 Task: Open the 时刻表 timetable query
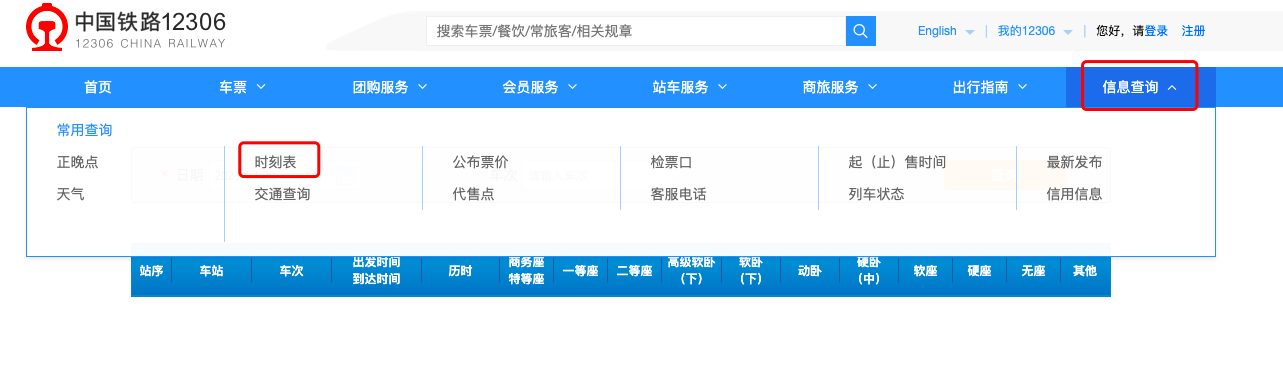point(276,162)
